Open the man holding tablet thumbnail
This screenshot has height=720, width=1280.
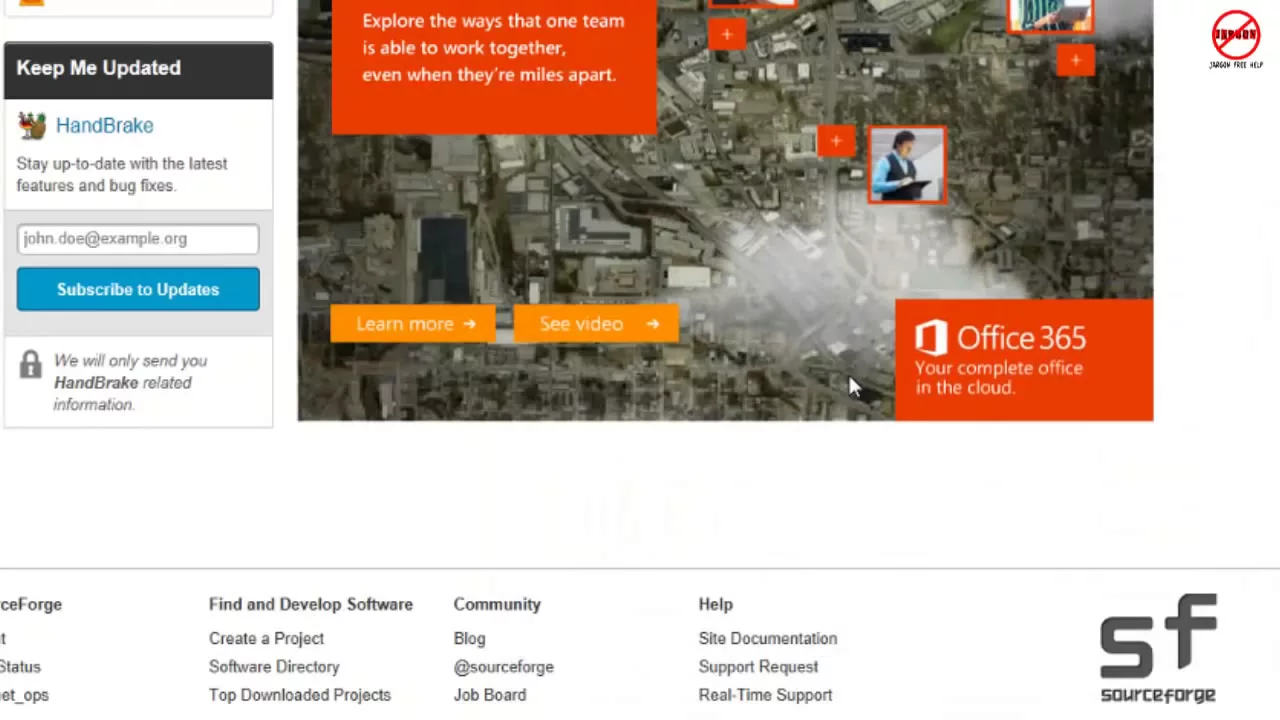907,165
